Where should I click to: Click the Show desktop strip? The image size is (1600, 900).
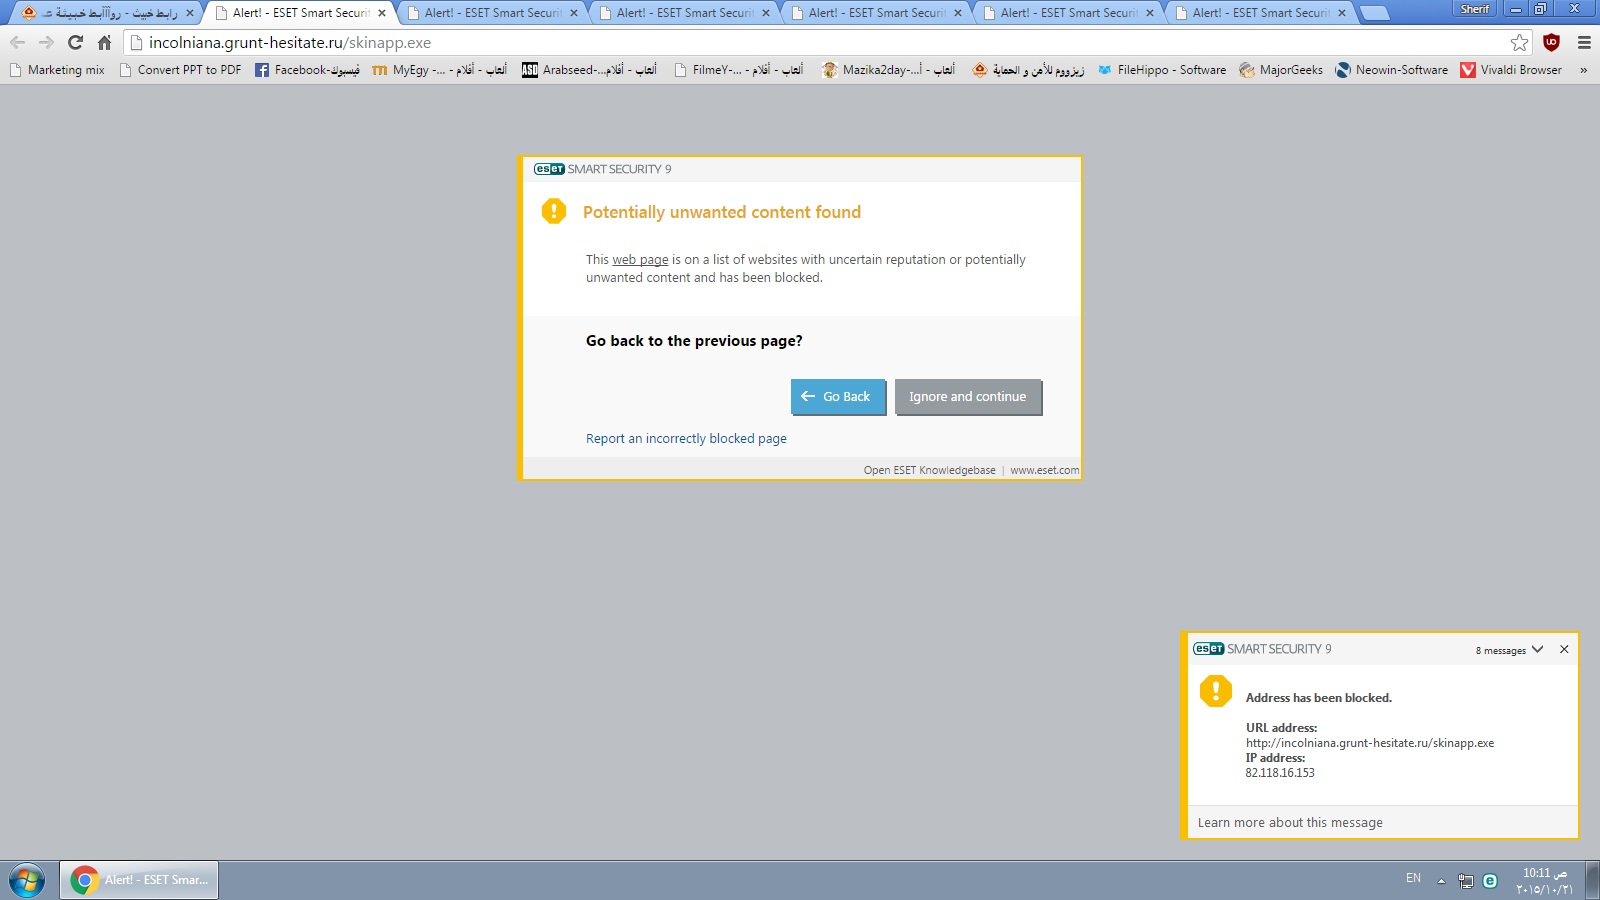tap(1592, 881)
